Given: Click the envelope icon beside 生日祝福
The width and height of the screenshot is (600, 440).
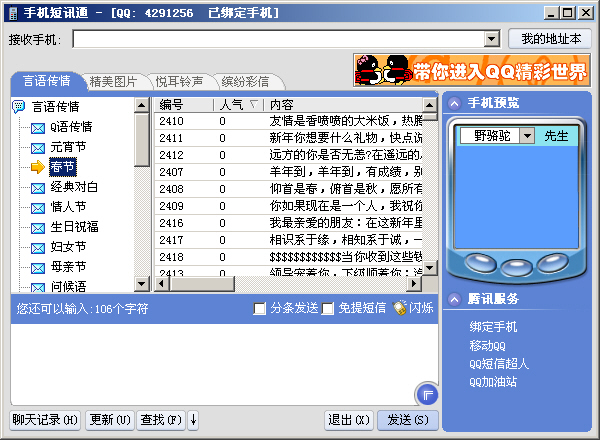Looking at the screenshot, I should coord(38,228).
